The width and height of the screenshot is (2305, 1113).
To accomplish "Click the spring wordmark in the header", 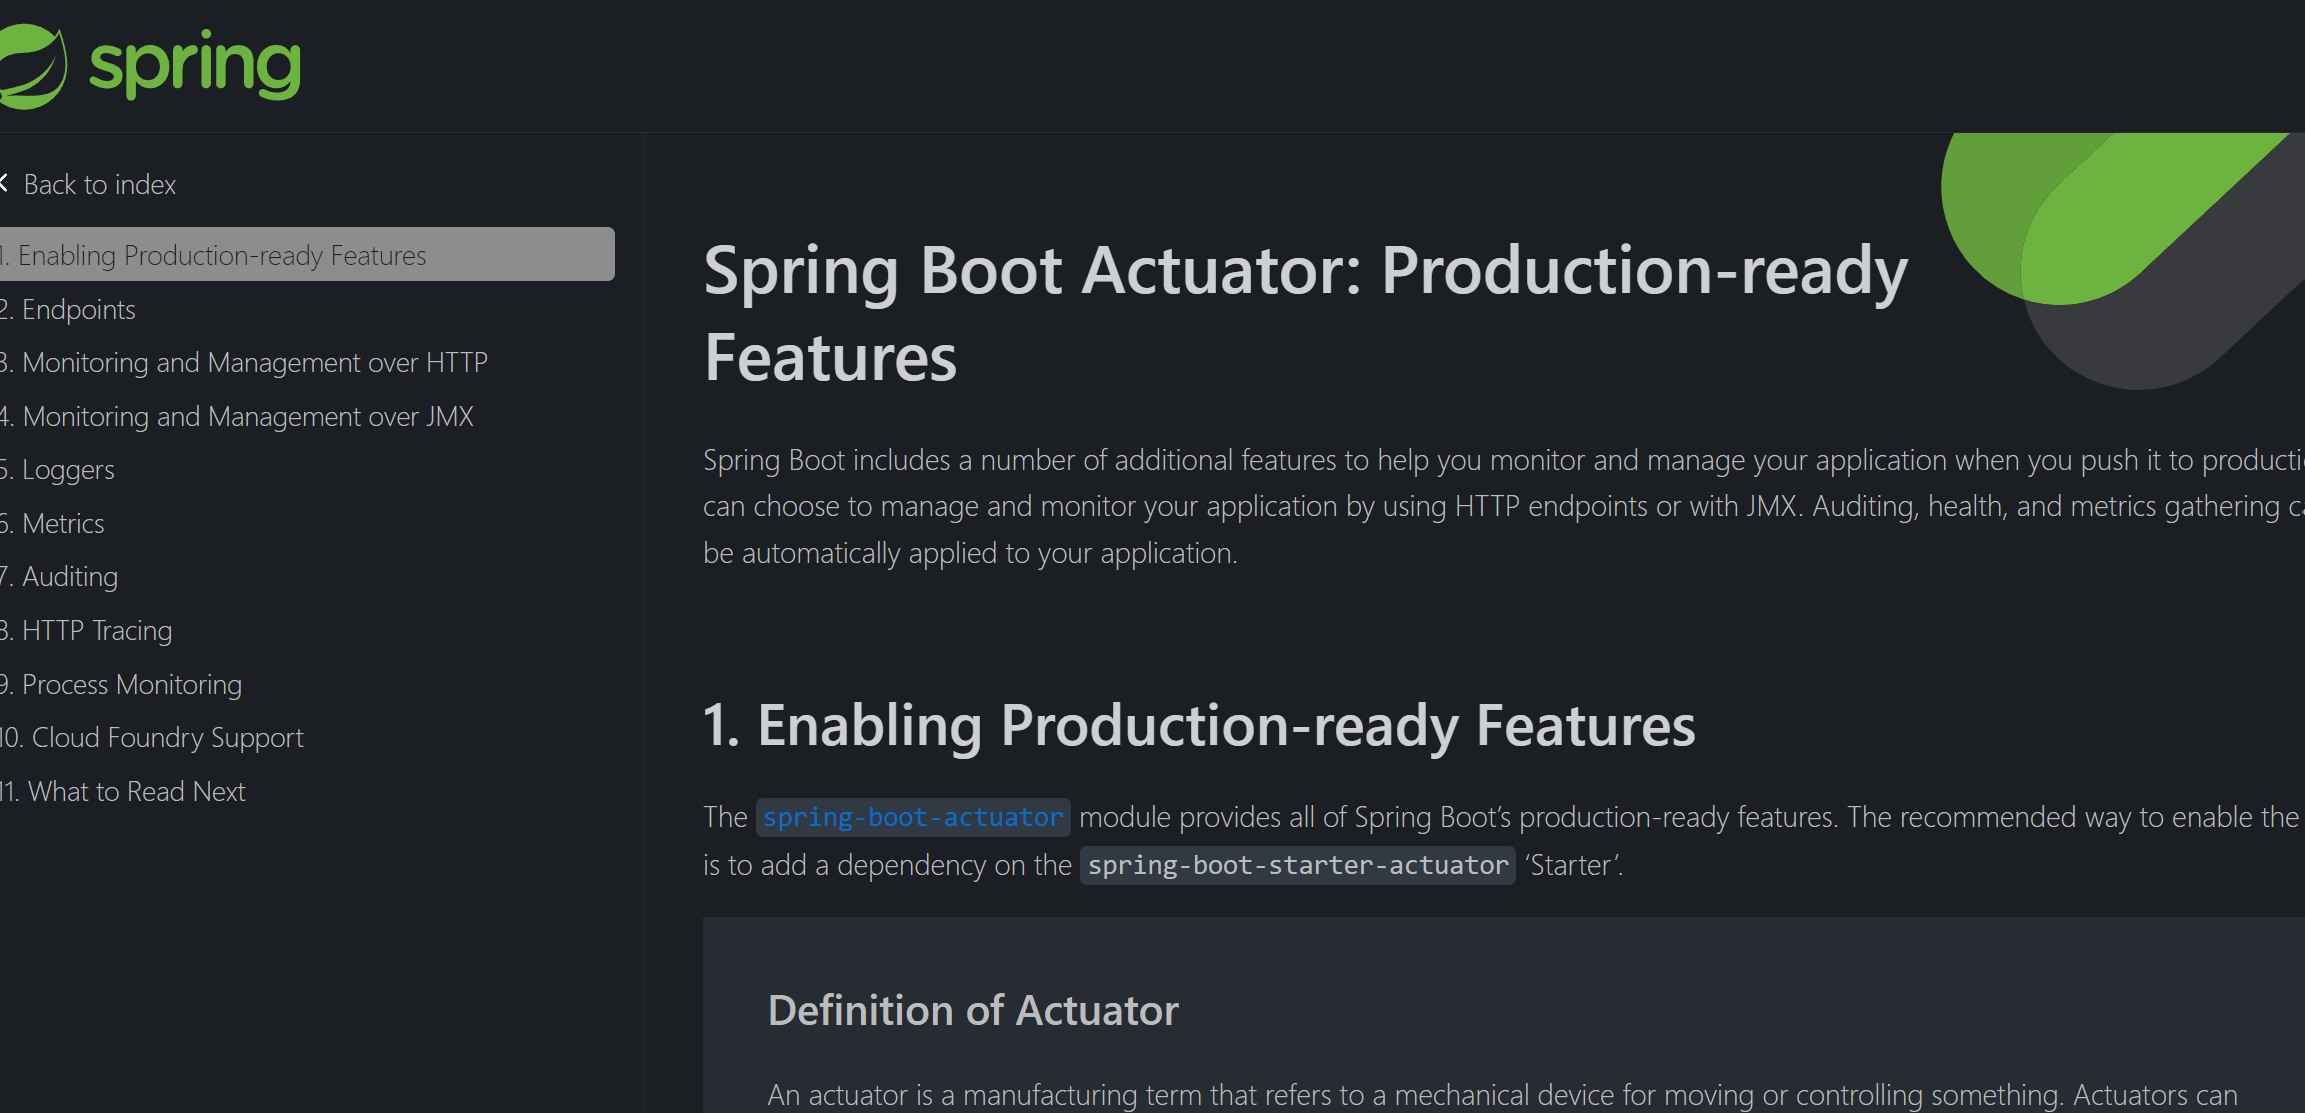I will click(x=195, y=64).
